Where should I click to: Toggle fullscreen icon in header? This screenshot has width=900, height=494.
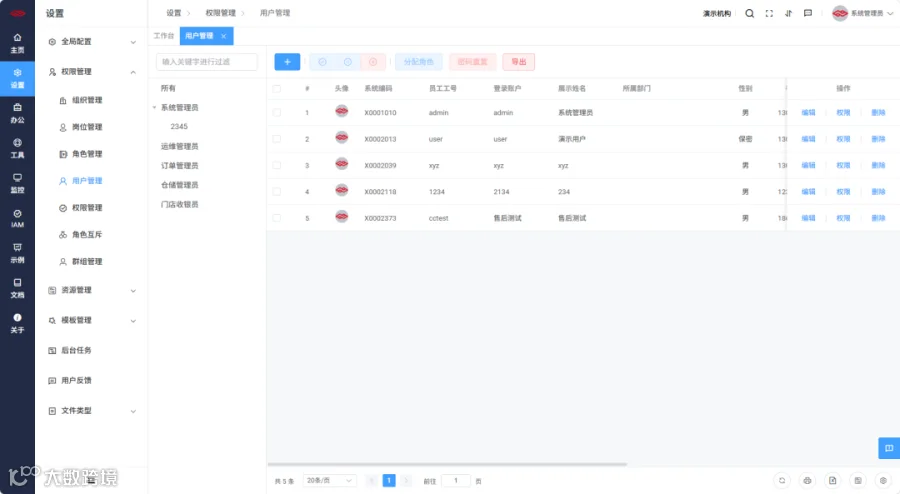769,13
